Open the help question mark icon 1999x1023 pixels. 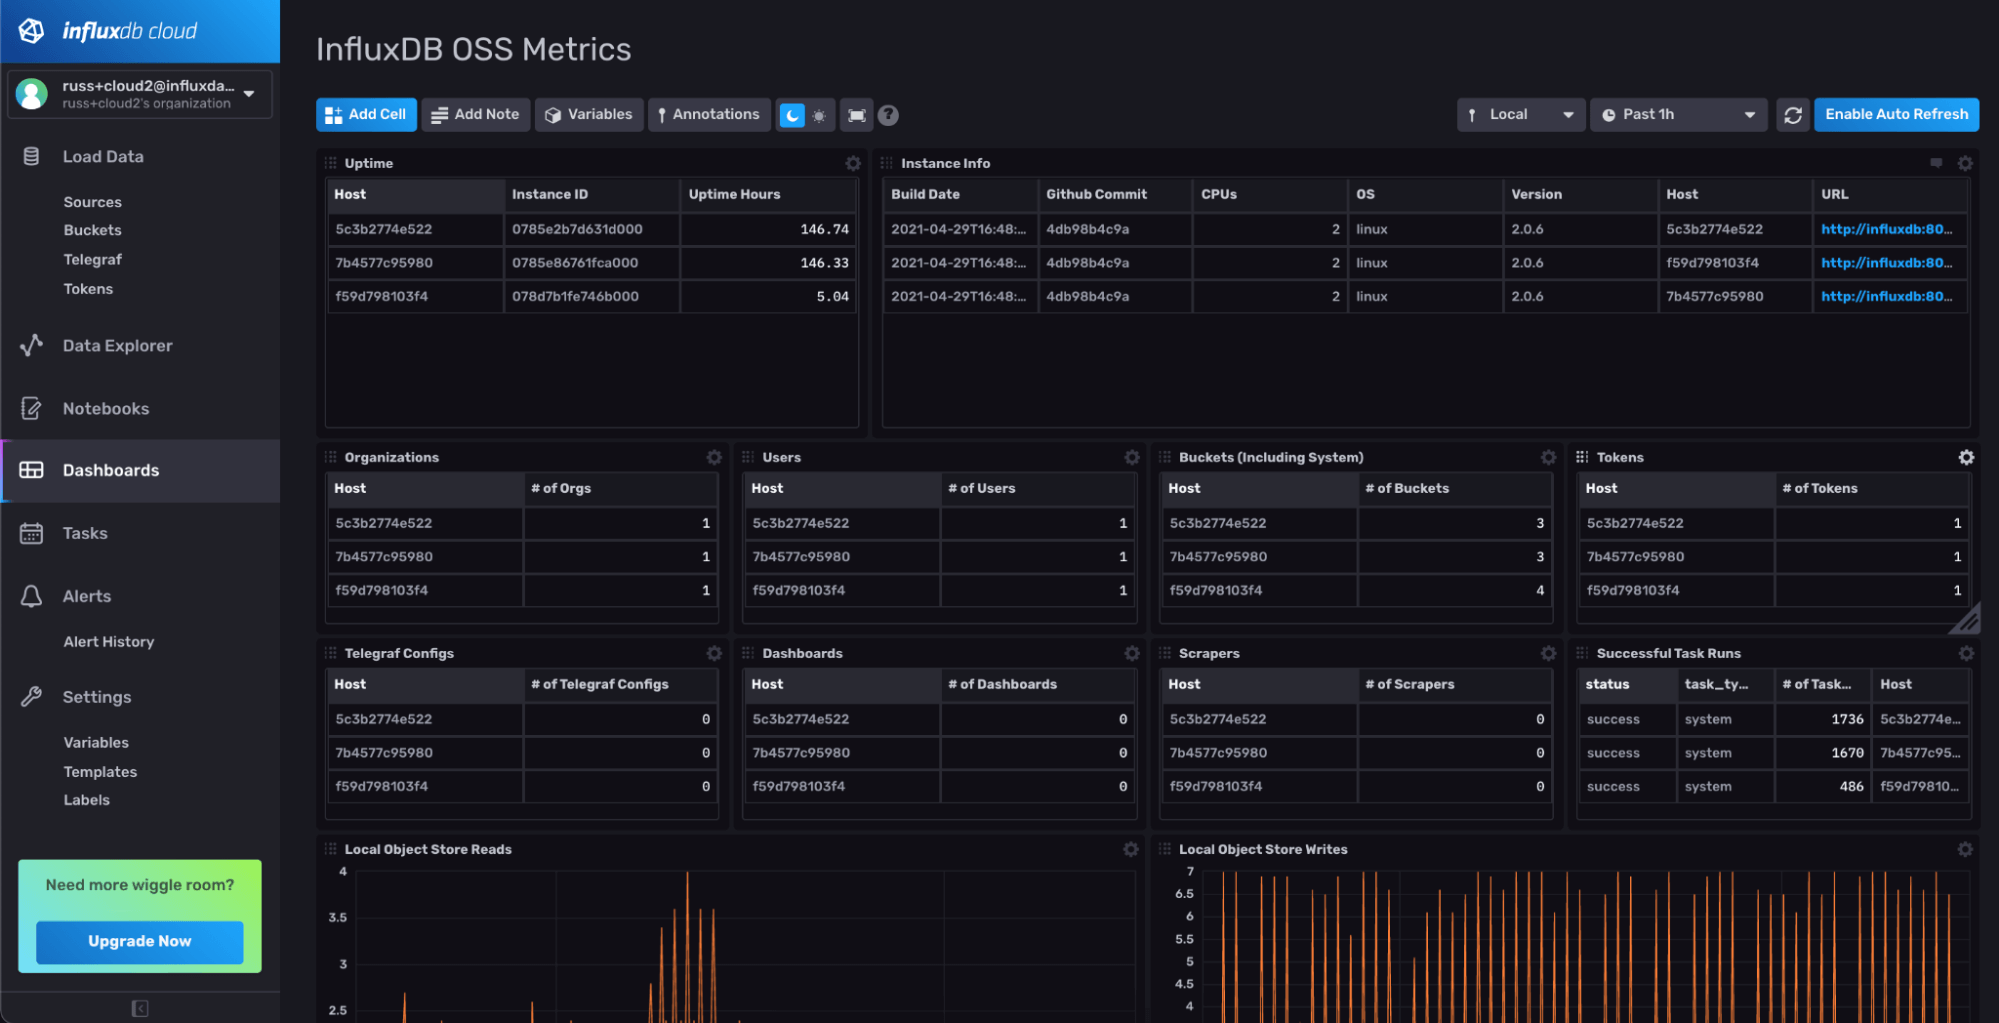[888, 114]
